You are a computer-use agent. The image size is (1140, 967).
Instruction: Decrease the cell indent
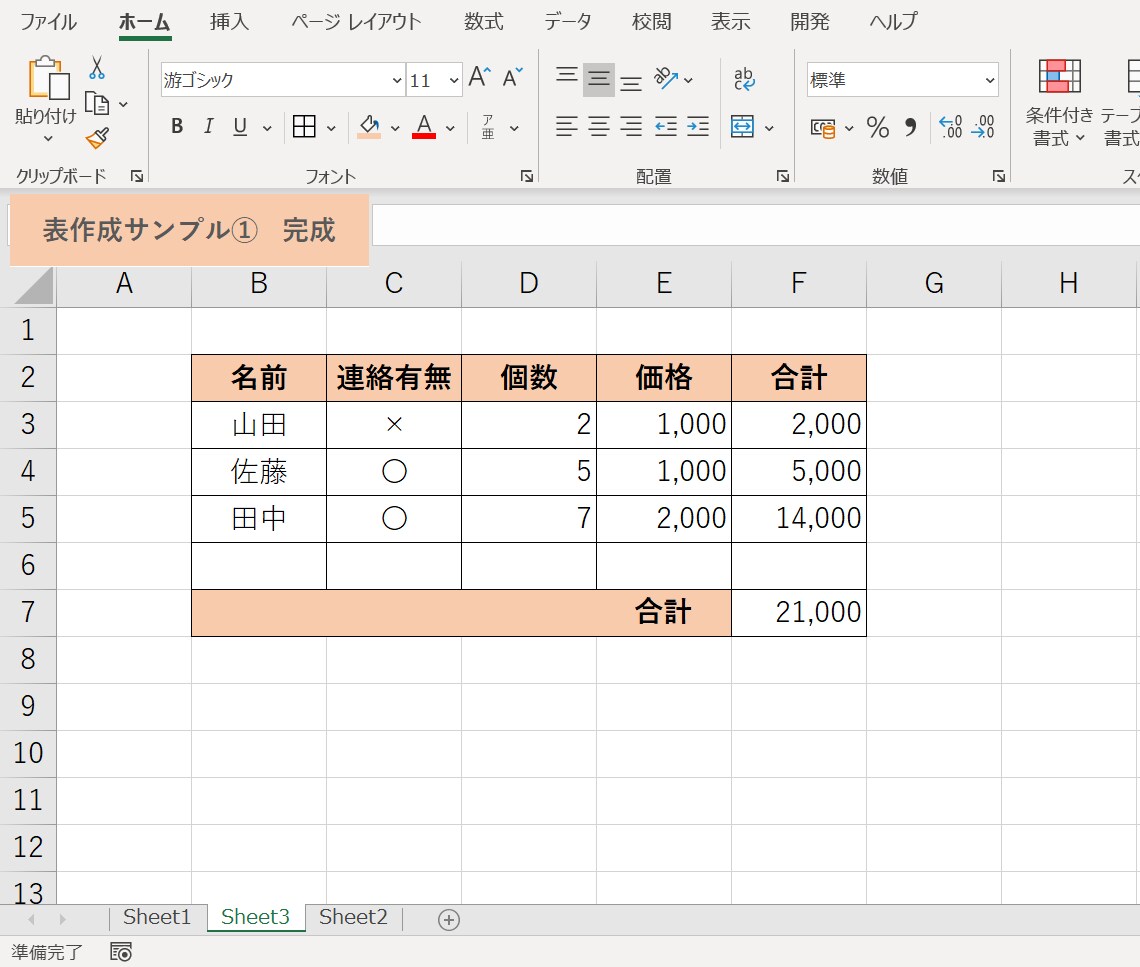666,127
